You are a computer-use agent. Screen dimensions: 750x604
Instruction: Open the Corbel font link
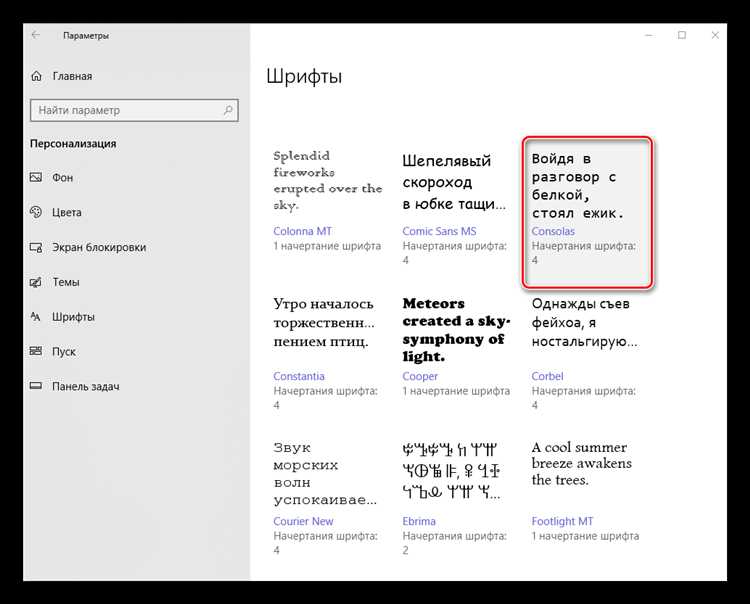click(547, 376)
